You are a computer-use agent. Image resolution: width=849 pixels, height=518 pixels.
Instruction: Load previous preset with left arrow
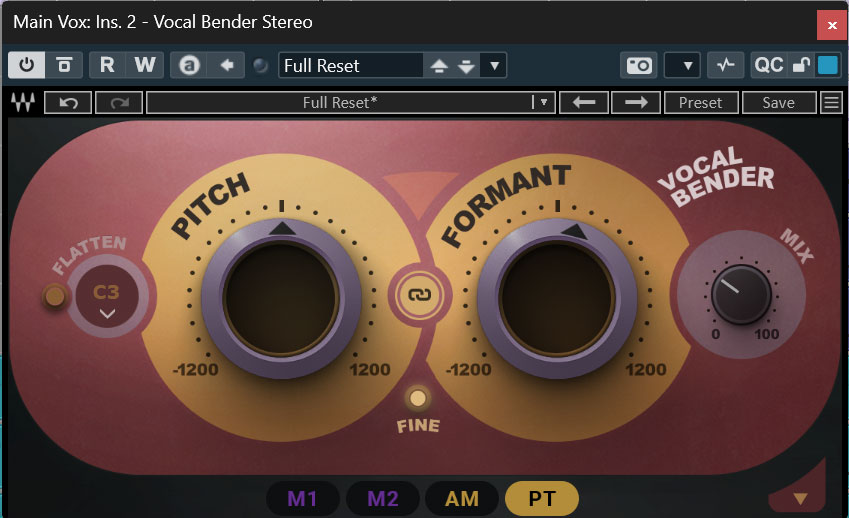point(582,102)
